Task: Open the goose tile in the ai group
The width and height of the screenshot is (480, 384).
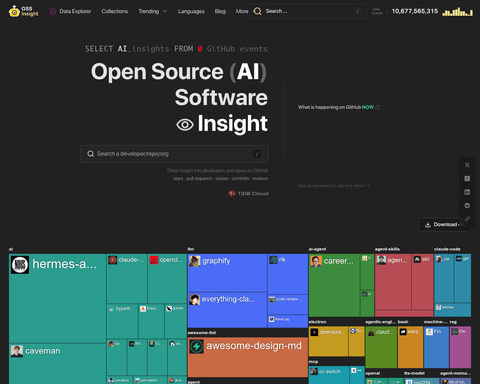Action: pyautogui.click(x=175, y=321)
